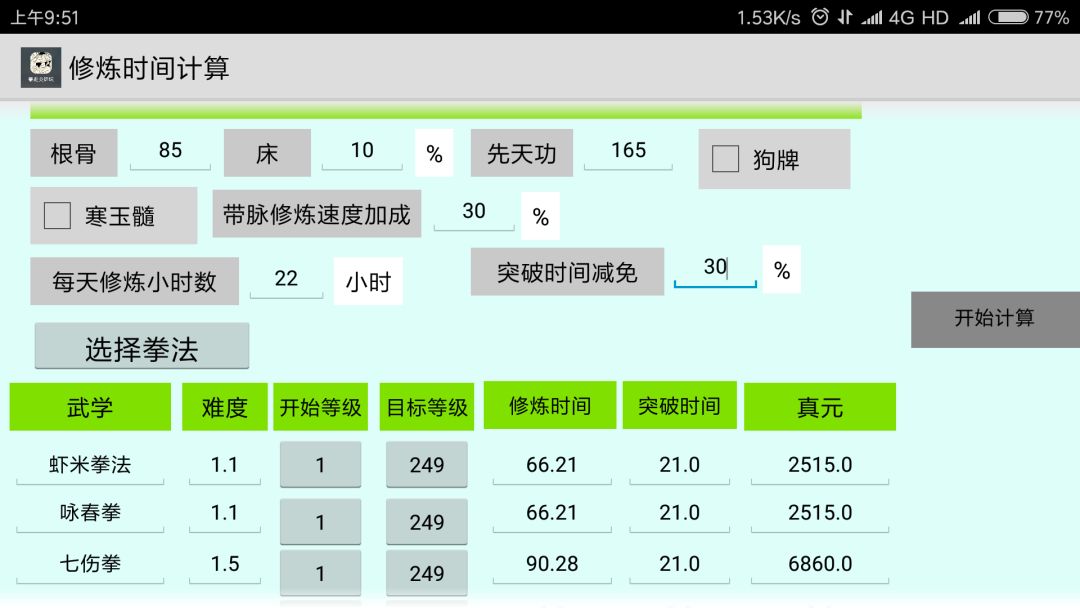Enable the 狗牌 checkbox
The height and width of the screenshot is (608, 1080).
(x=725, y=159)
